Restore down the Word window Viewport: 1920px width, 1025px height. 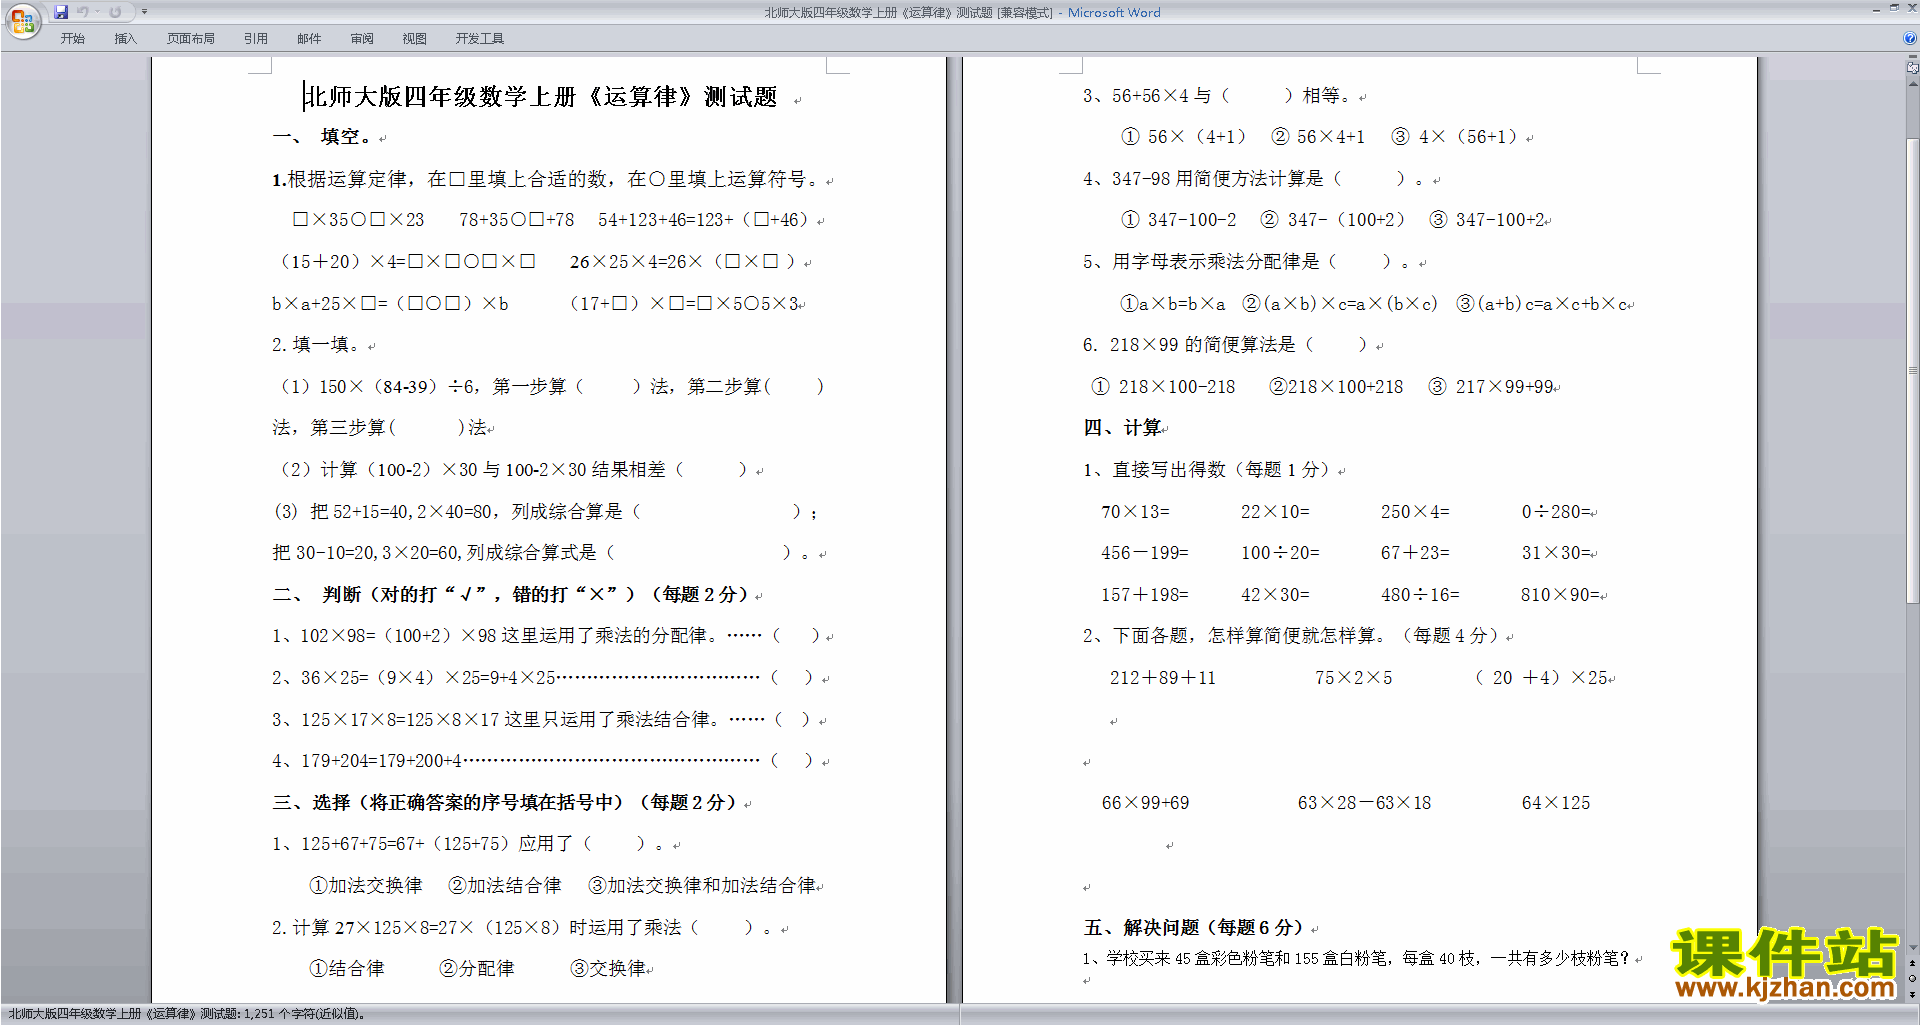(1894, 9)
